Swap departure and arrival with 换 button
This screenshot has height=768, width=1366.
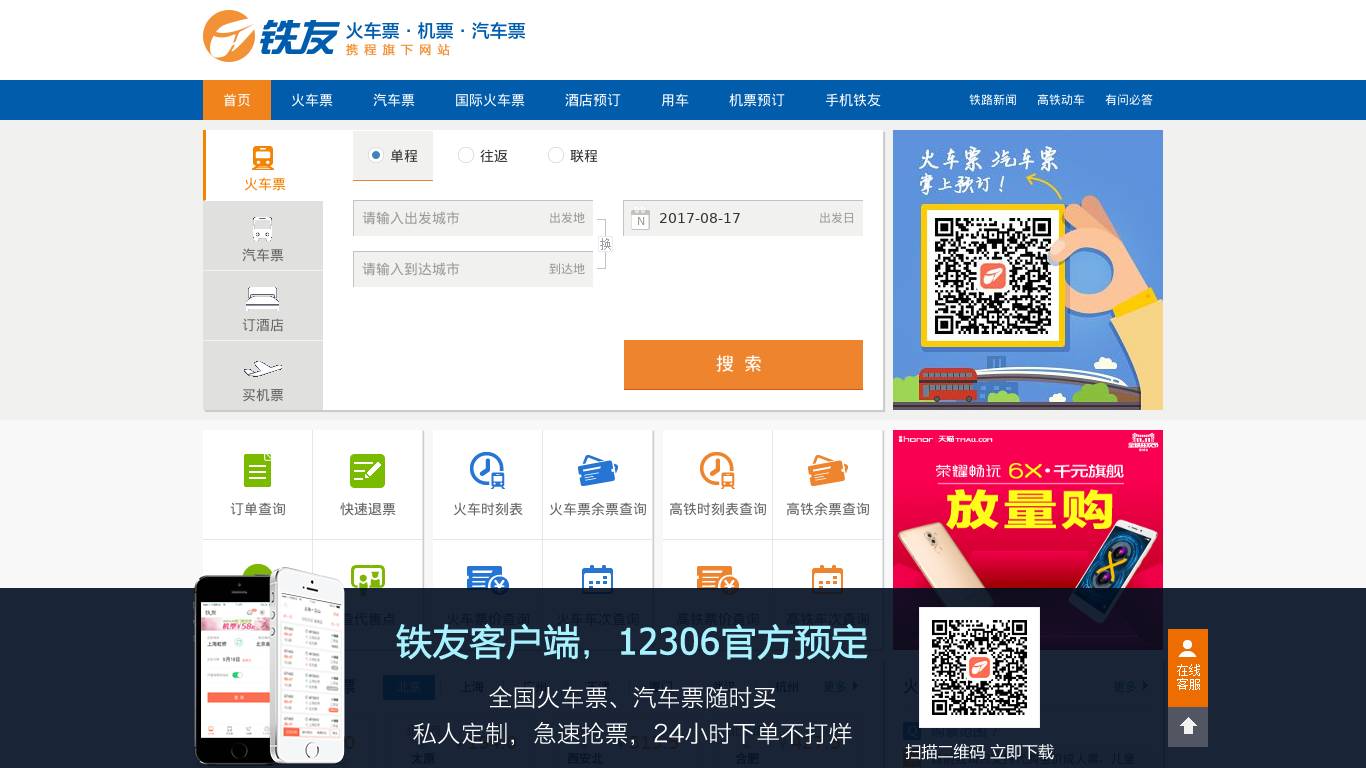pos(605,244)
